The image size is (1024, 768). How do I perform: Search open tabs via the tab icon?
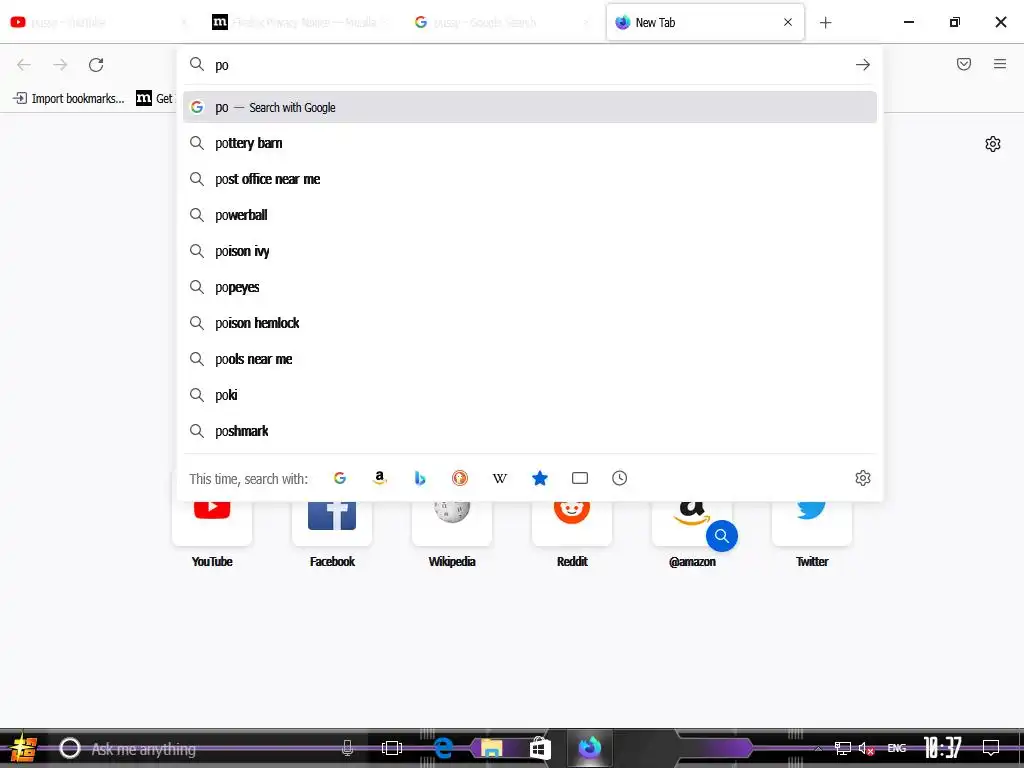[580, 478]
